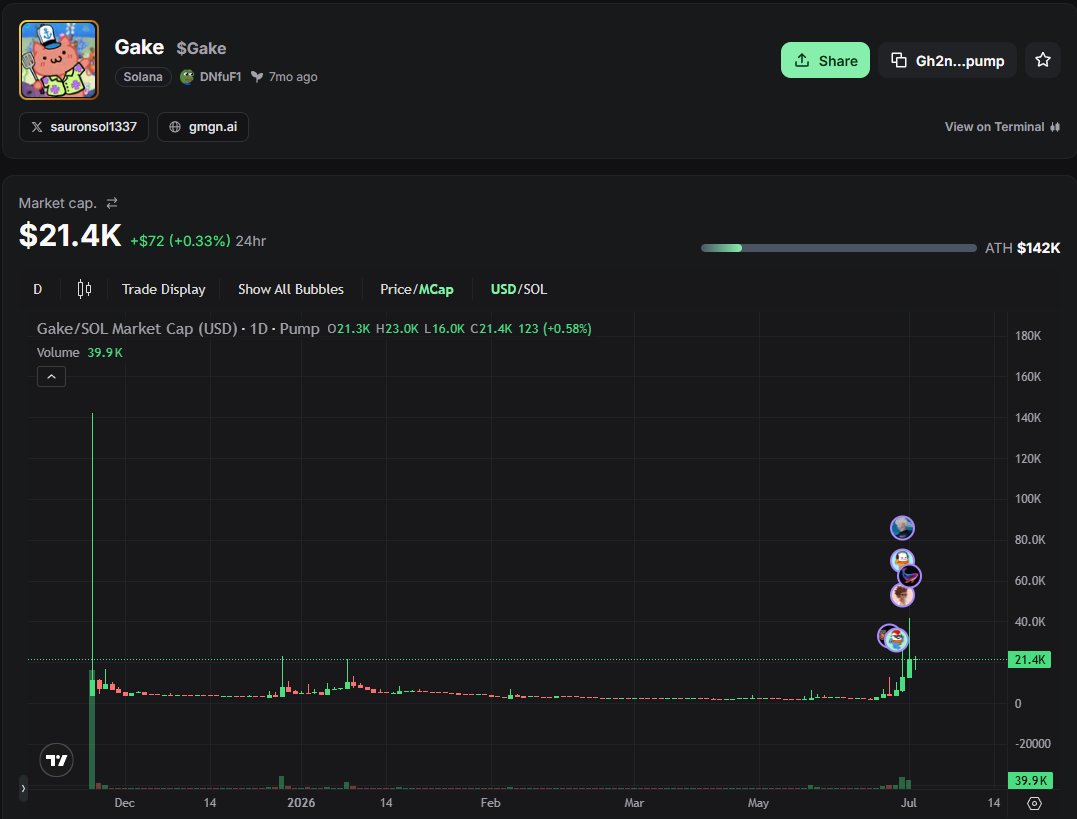Click the ATH progress bar

(x=838, y=248)
